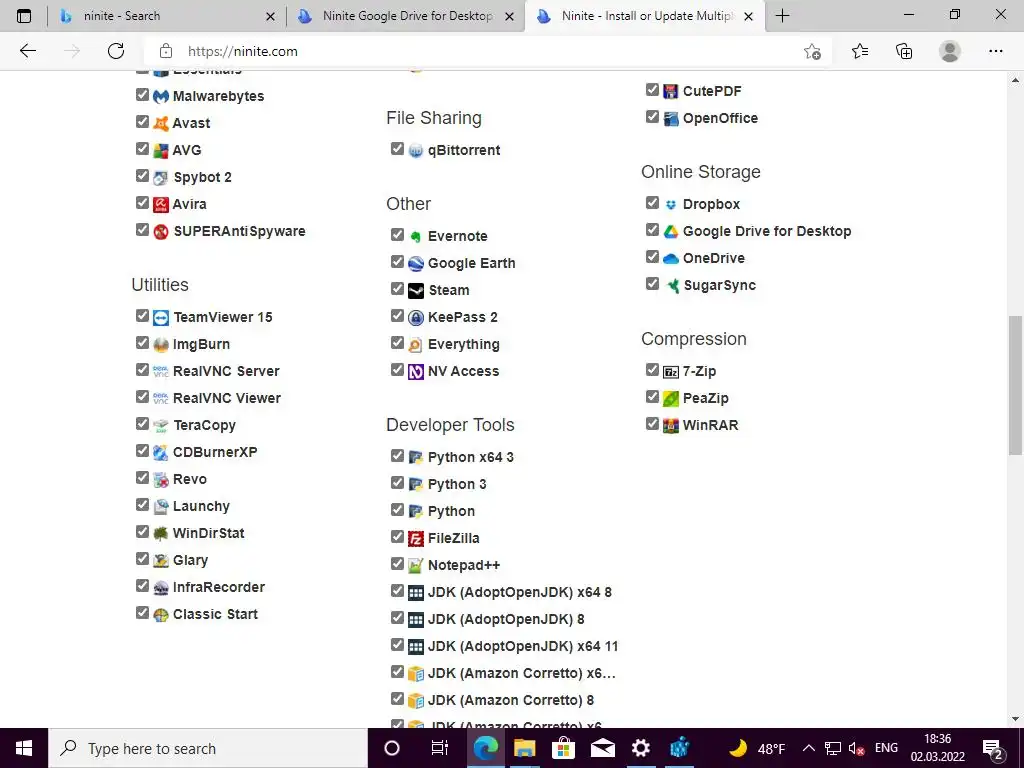The height and width of the screenshot is (768, 1024).
Task: Open the browser profile menu
Action: [950, 51]
